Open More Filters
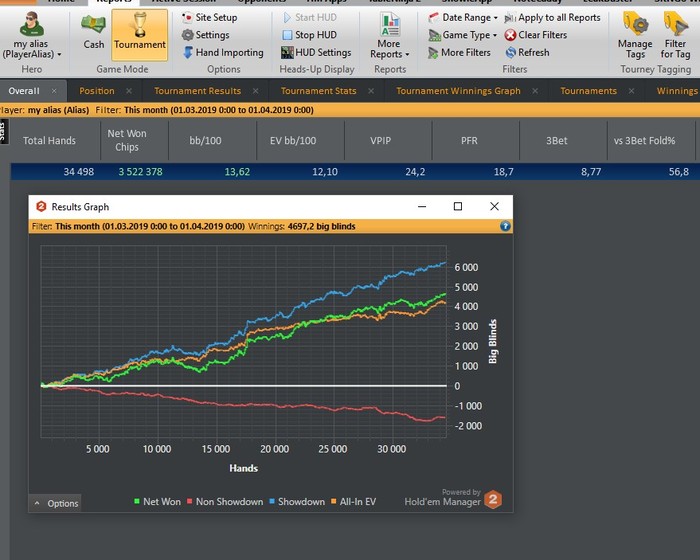This screenshot has width=700, height=560. (x=459, y=53)
